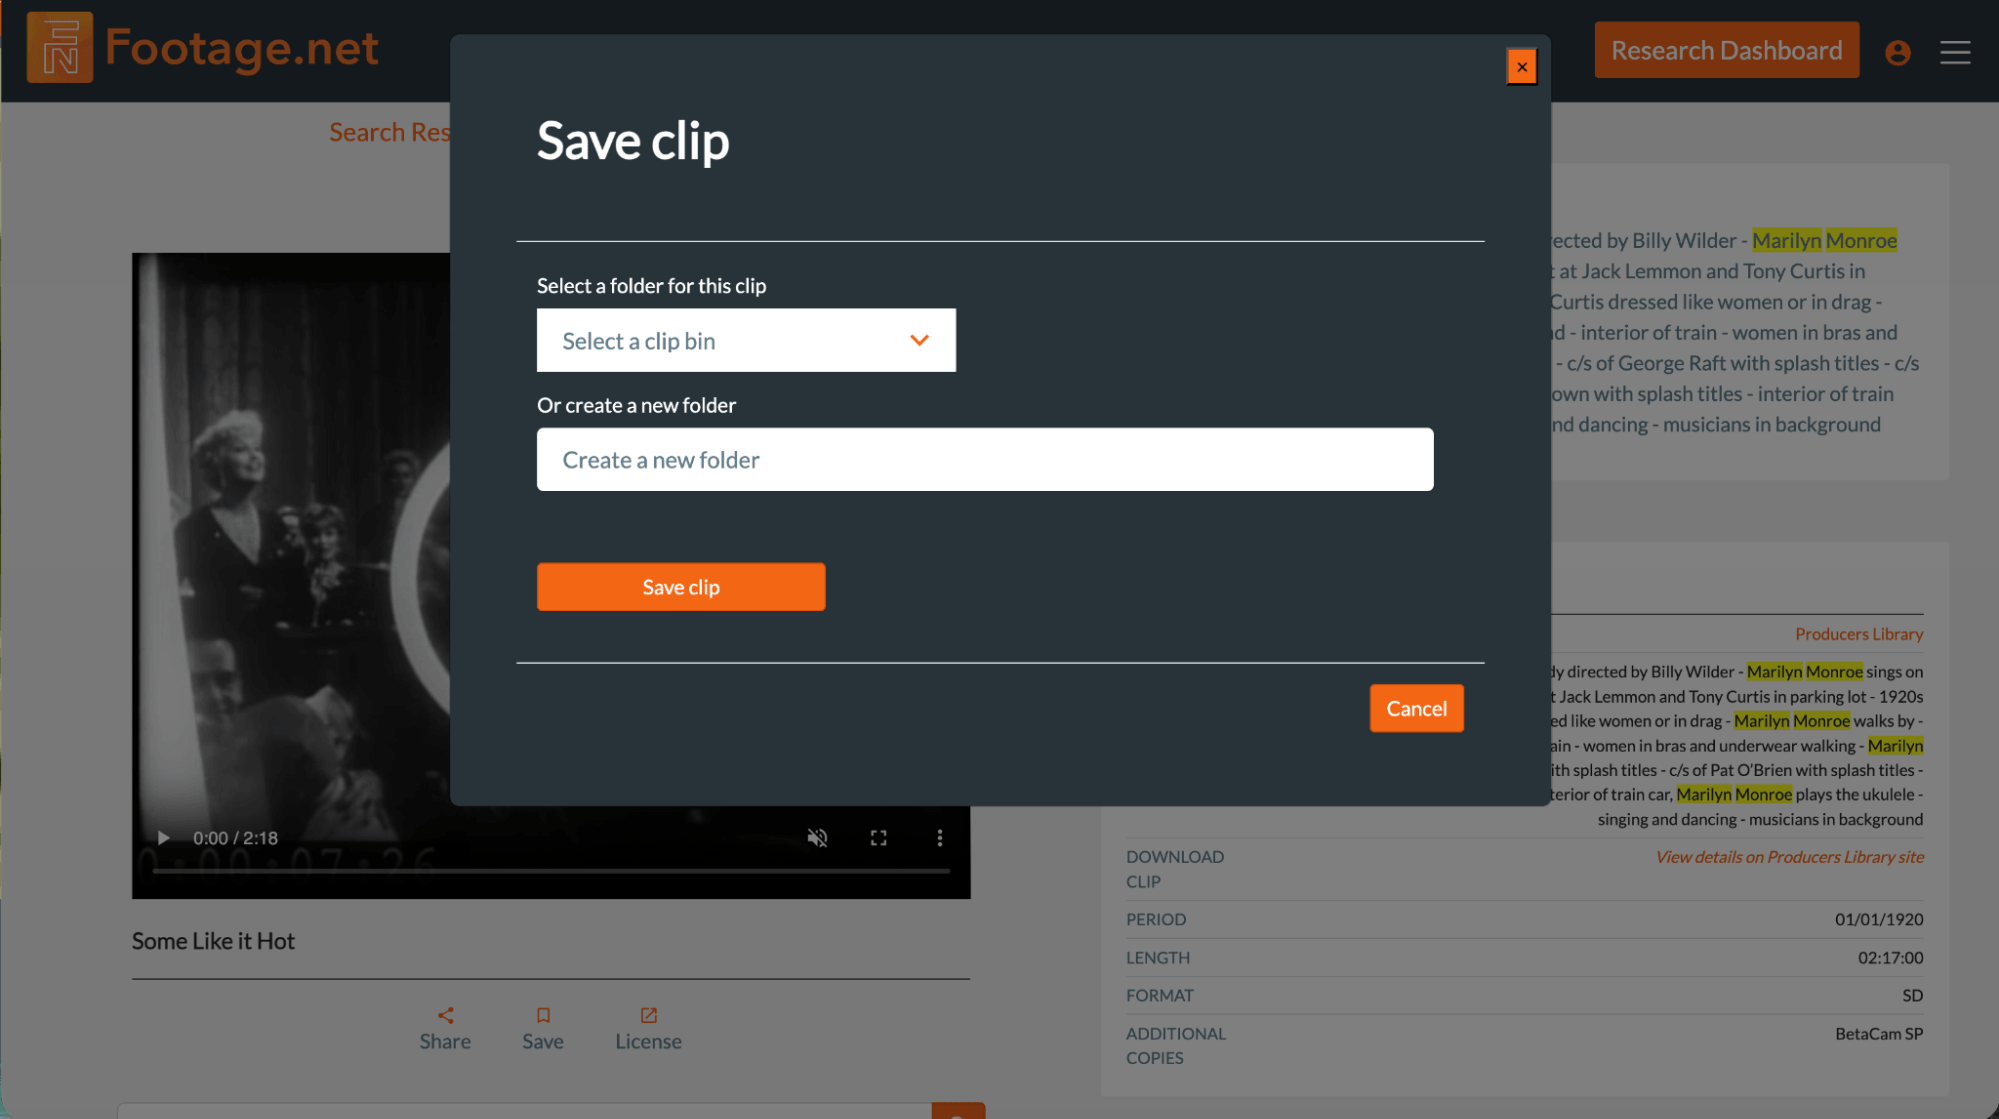
Task: Open the hamburger menu
Action: 1955,52
